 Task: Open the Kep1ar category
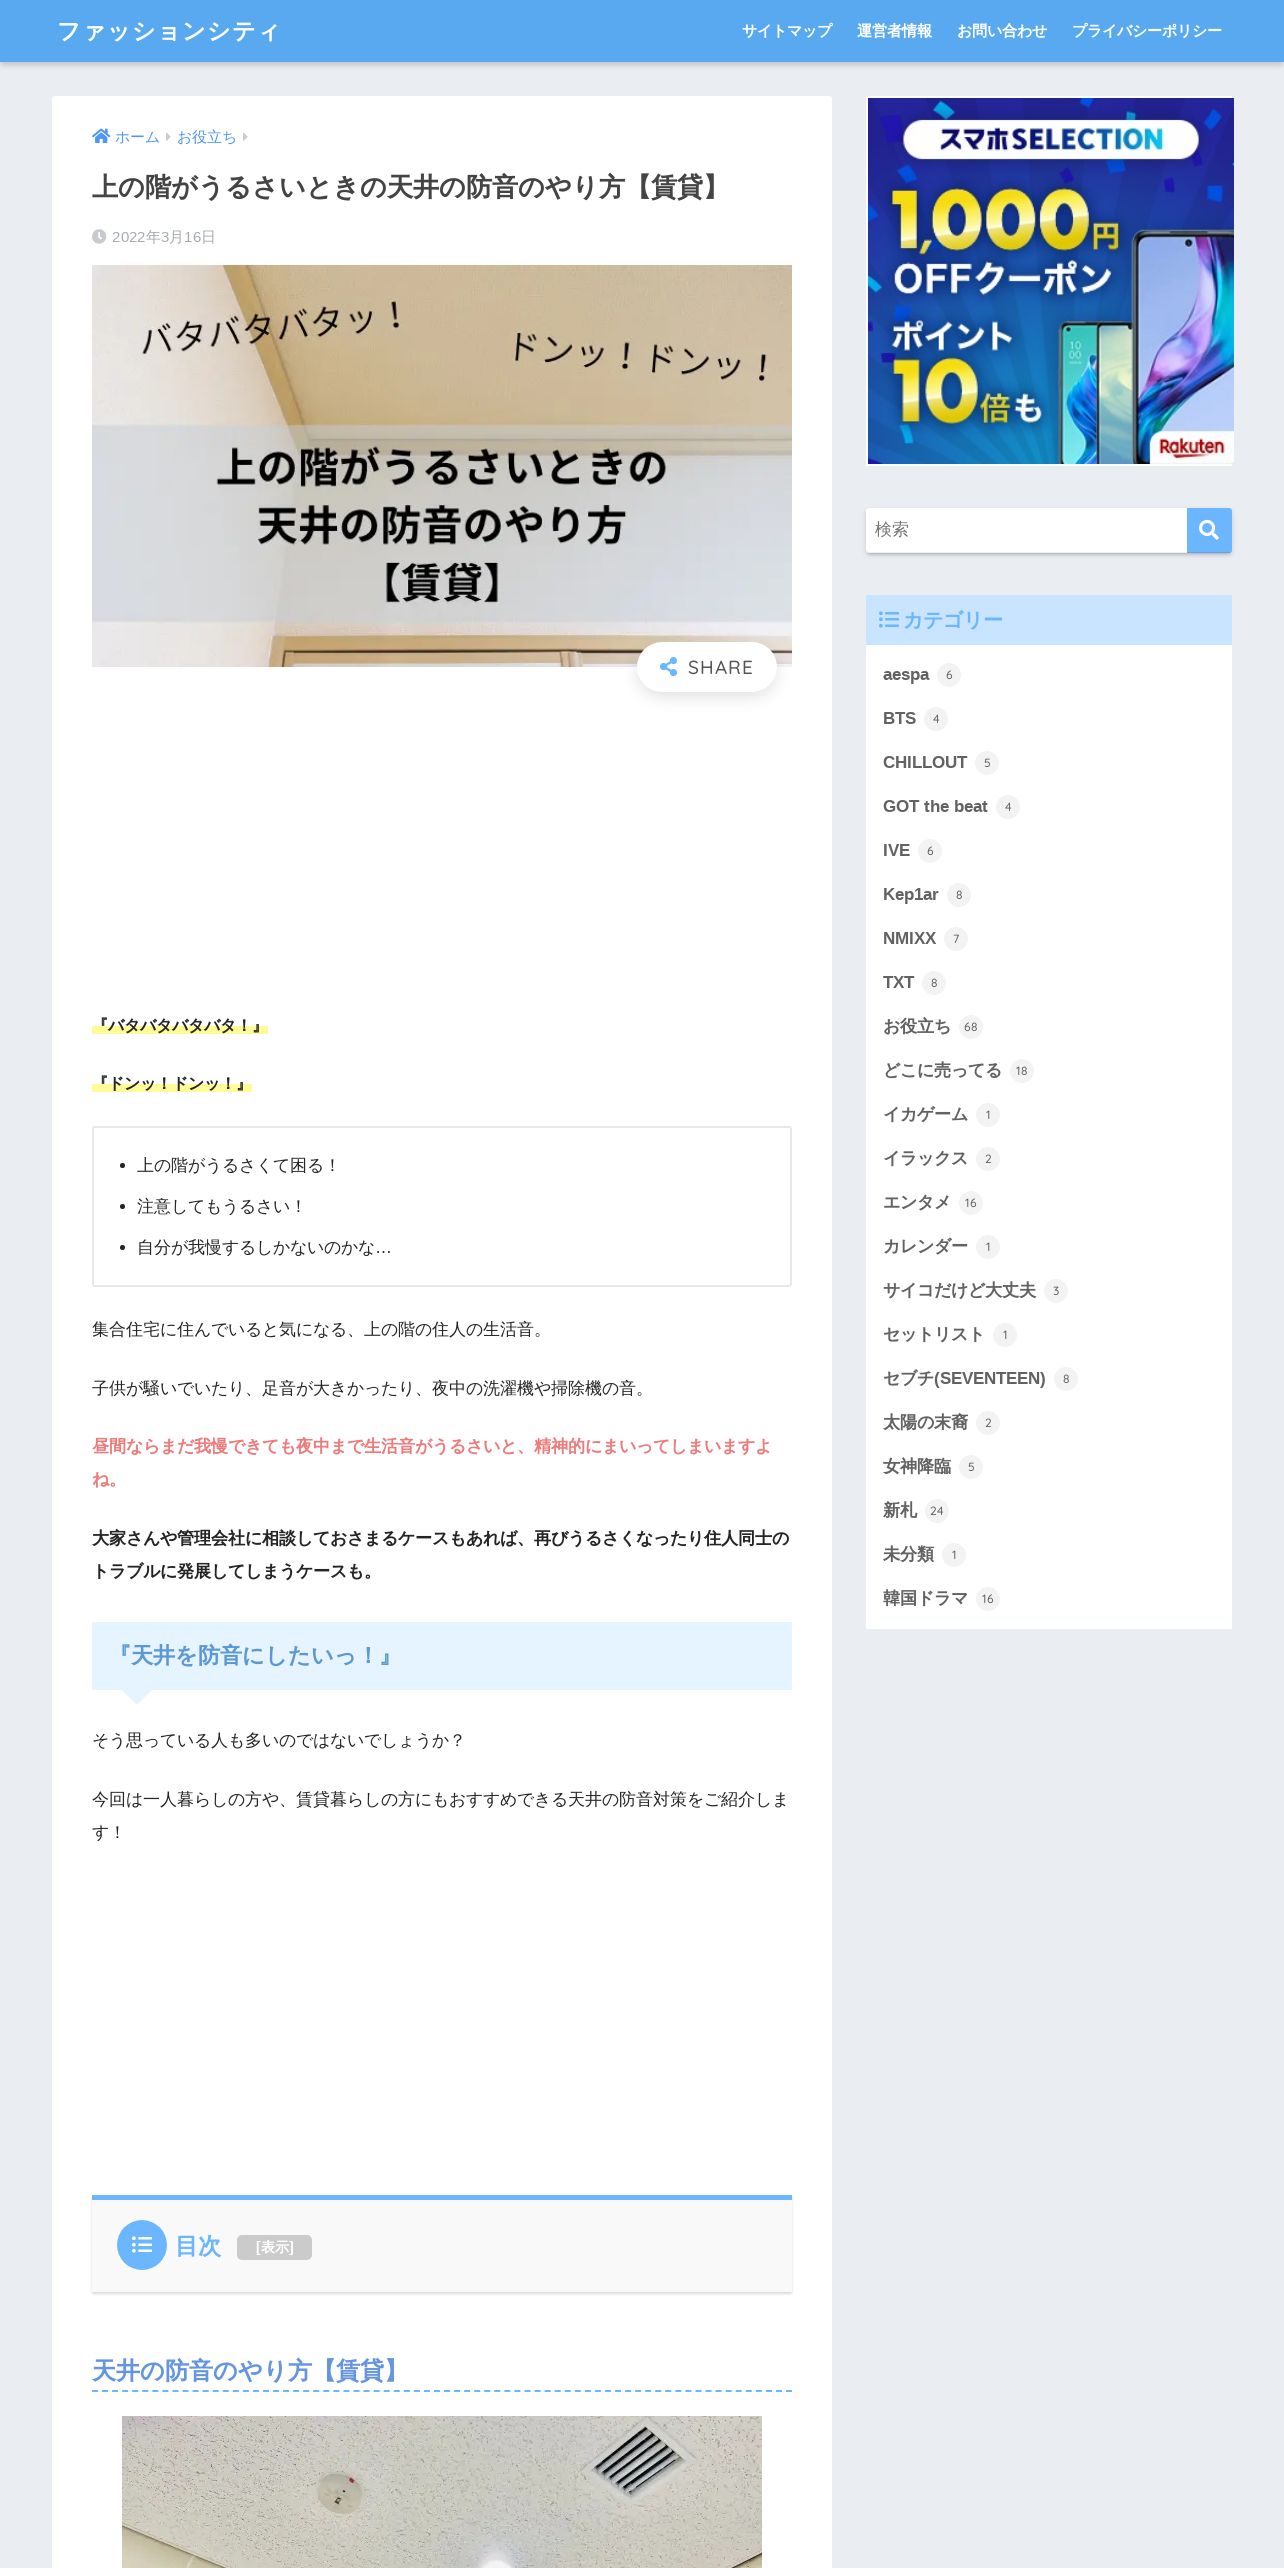tap(910, 895)
